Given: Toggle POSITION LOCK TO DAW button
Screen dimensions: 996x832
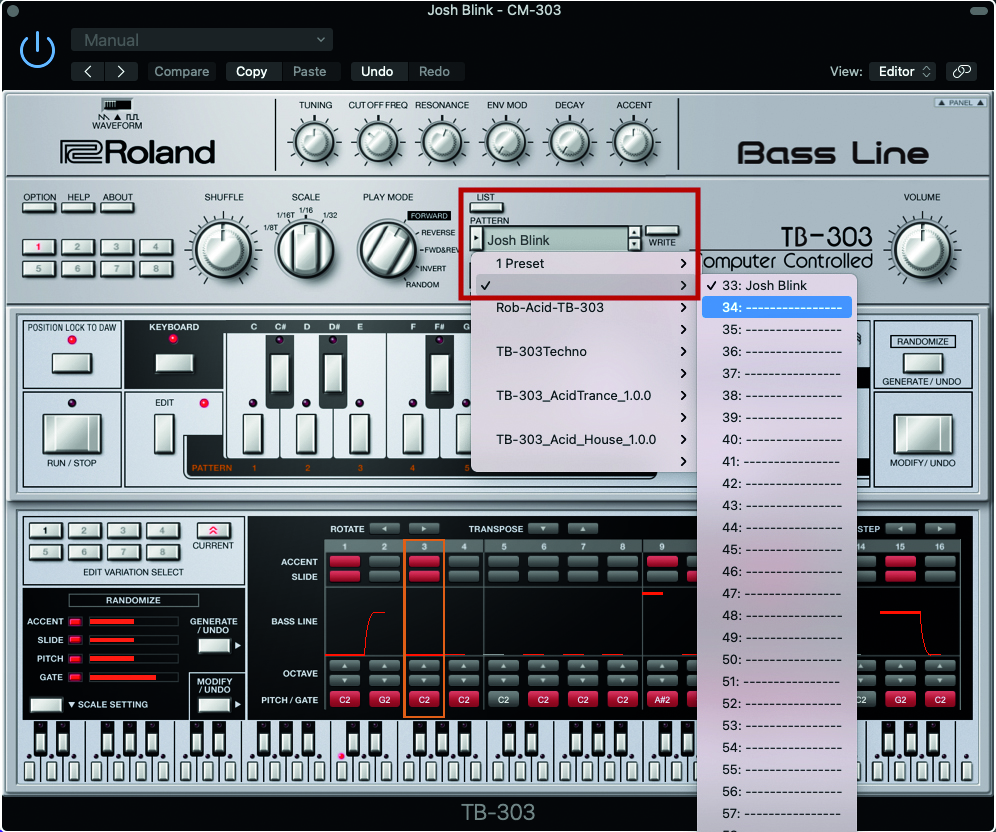Looking at the screenshot, I should click(x=72, y=363).
